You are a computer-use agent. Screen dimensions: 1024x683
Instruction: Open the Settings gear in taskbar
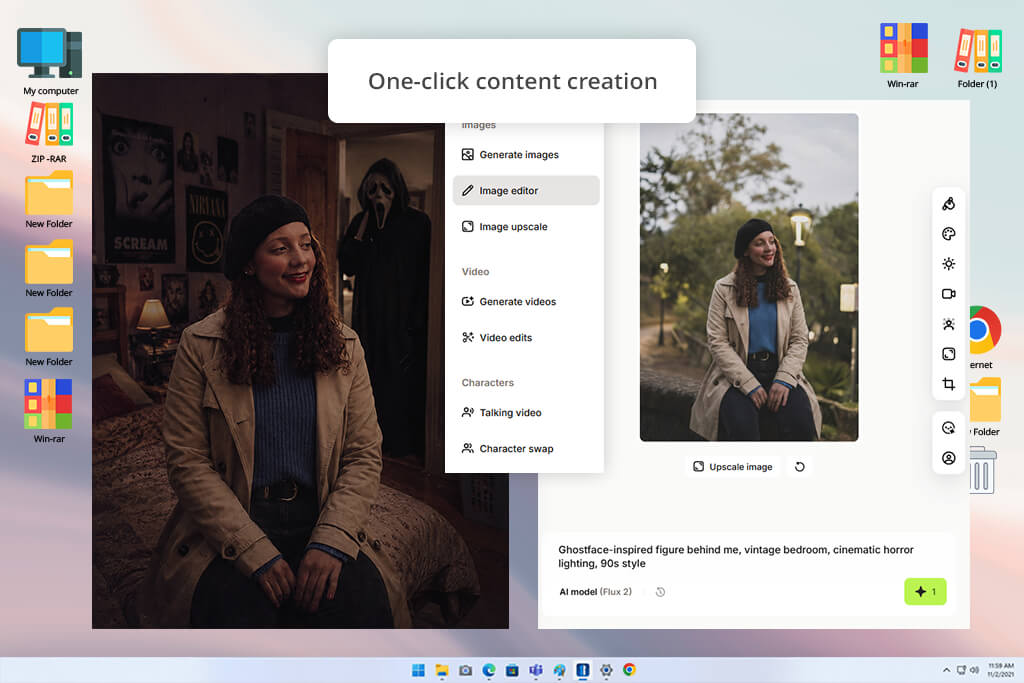click(606, 670)
